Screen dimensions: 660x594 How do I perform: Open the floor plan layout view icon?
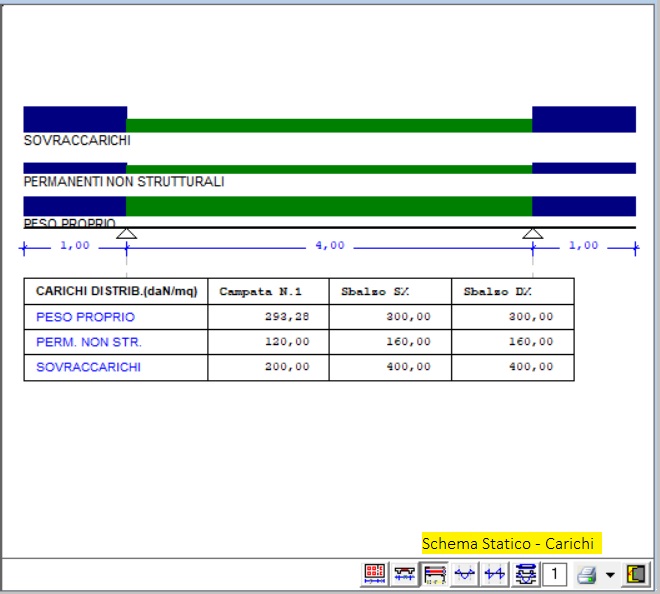[375, 574]
